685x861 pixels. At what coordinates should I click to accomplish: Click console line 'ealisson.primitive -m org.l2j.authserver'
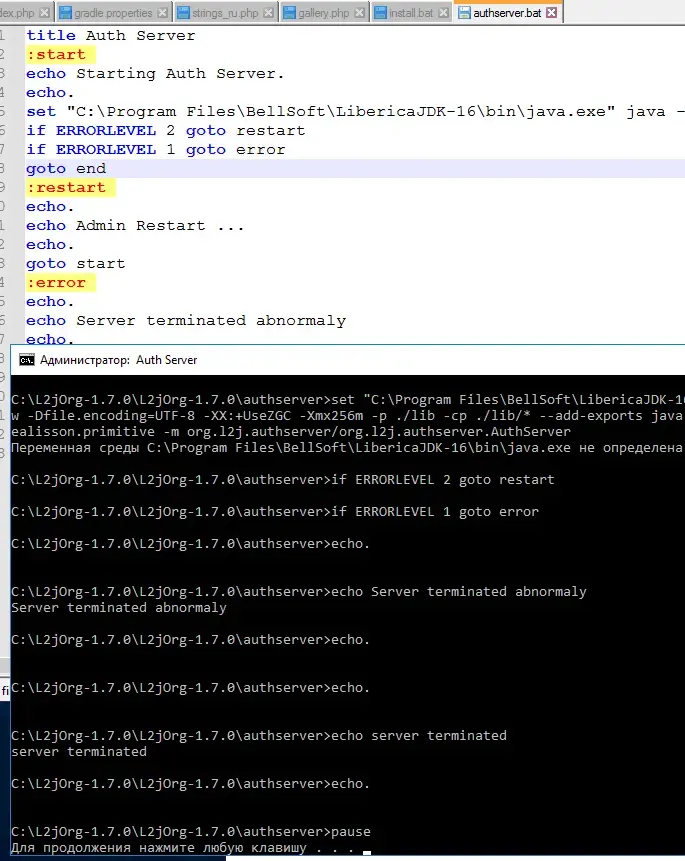tap(291, 432)
